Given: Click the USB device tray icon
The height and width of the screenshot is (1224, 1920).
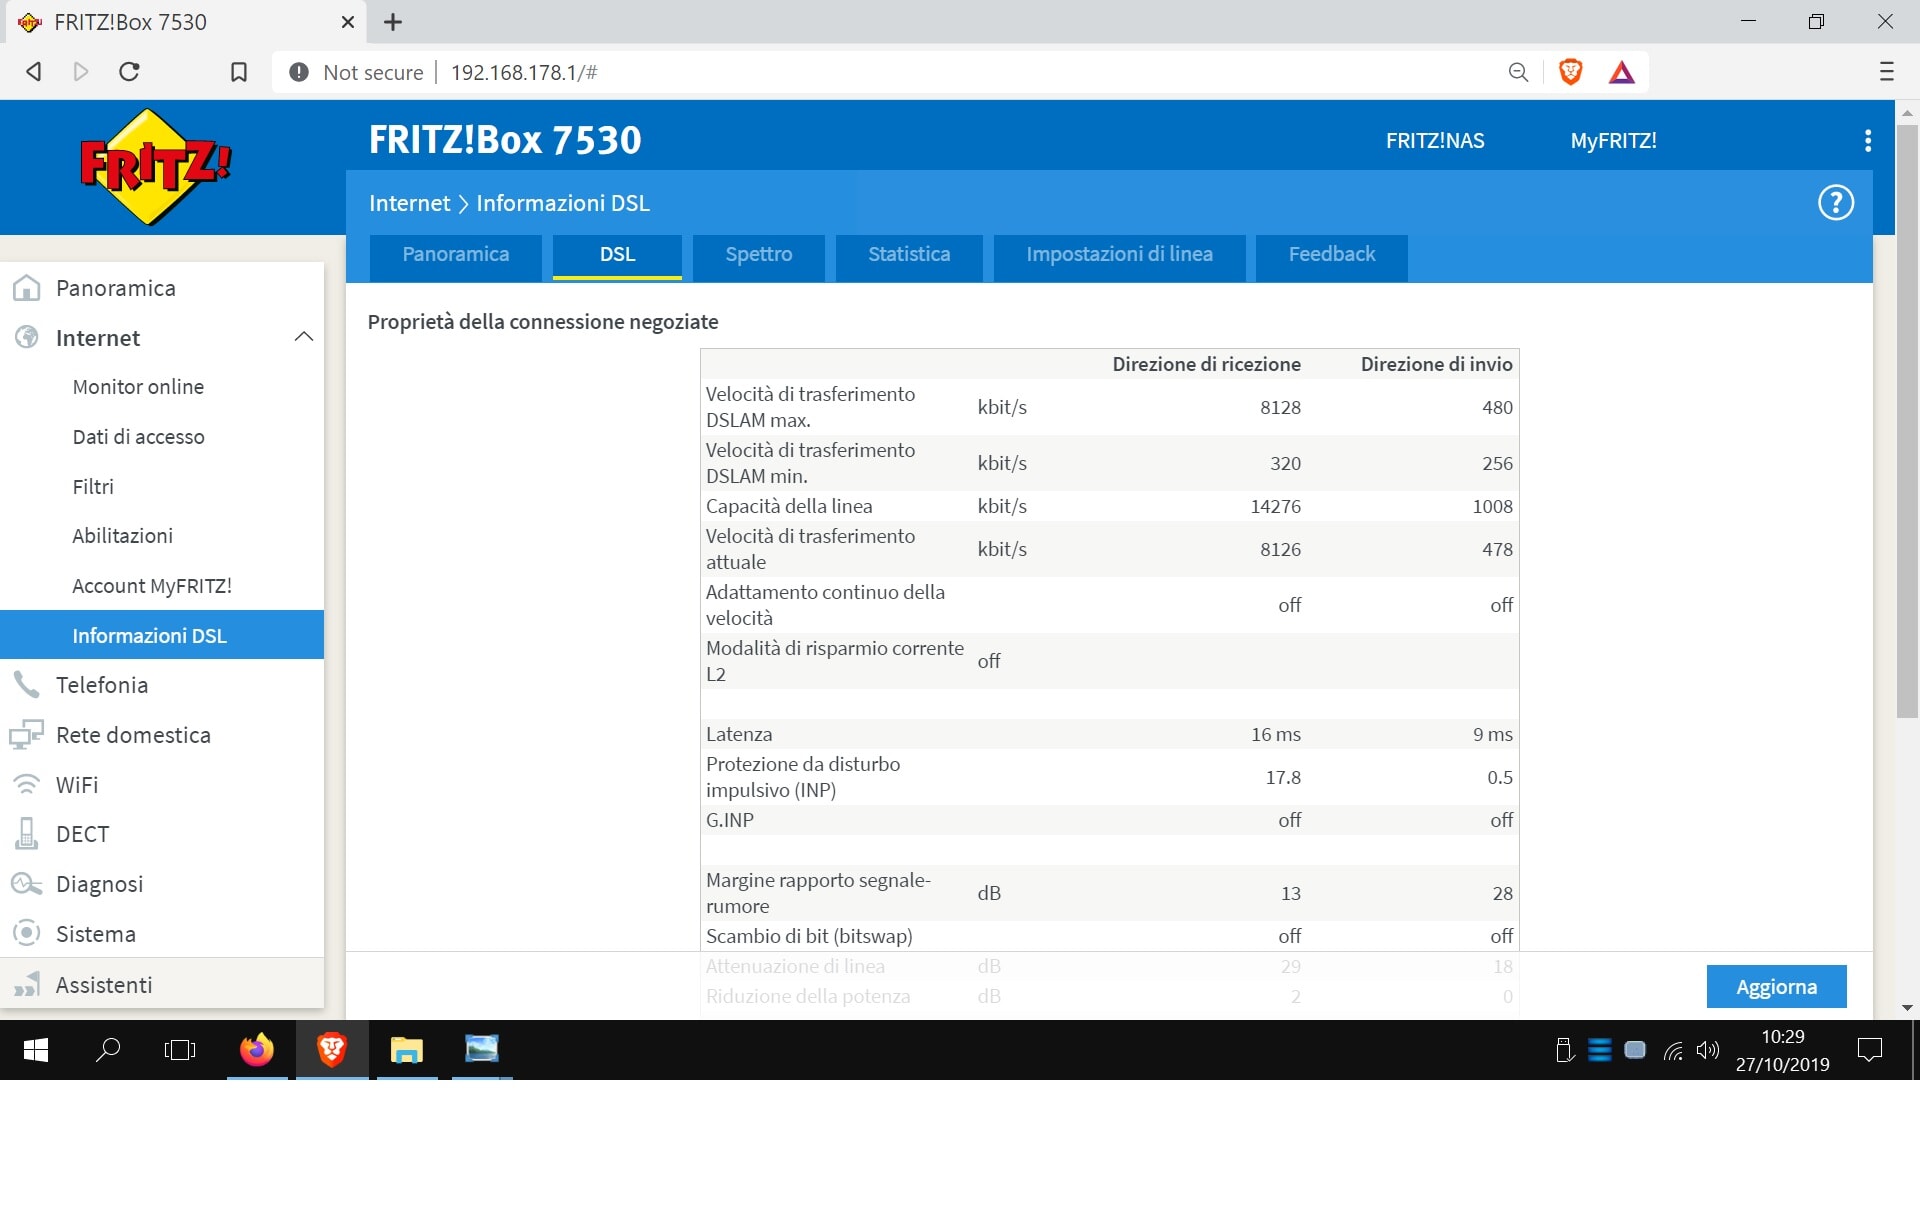Looking at the screenshot, I should [1565, 1050].
